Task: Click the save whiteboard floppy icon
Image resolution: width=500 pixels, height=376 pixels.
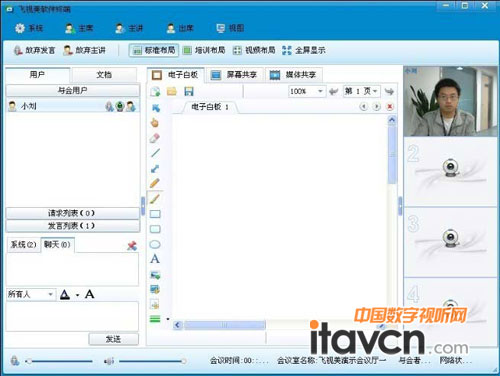Action: coord(189,91)
